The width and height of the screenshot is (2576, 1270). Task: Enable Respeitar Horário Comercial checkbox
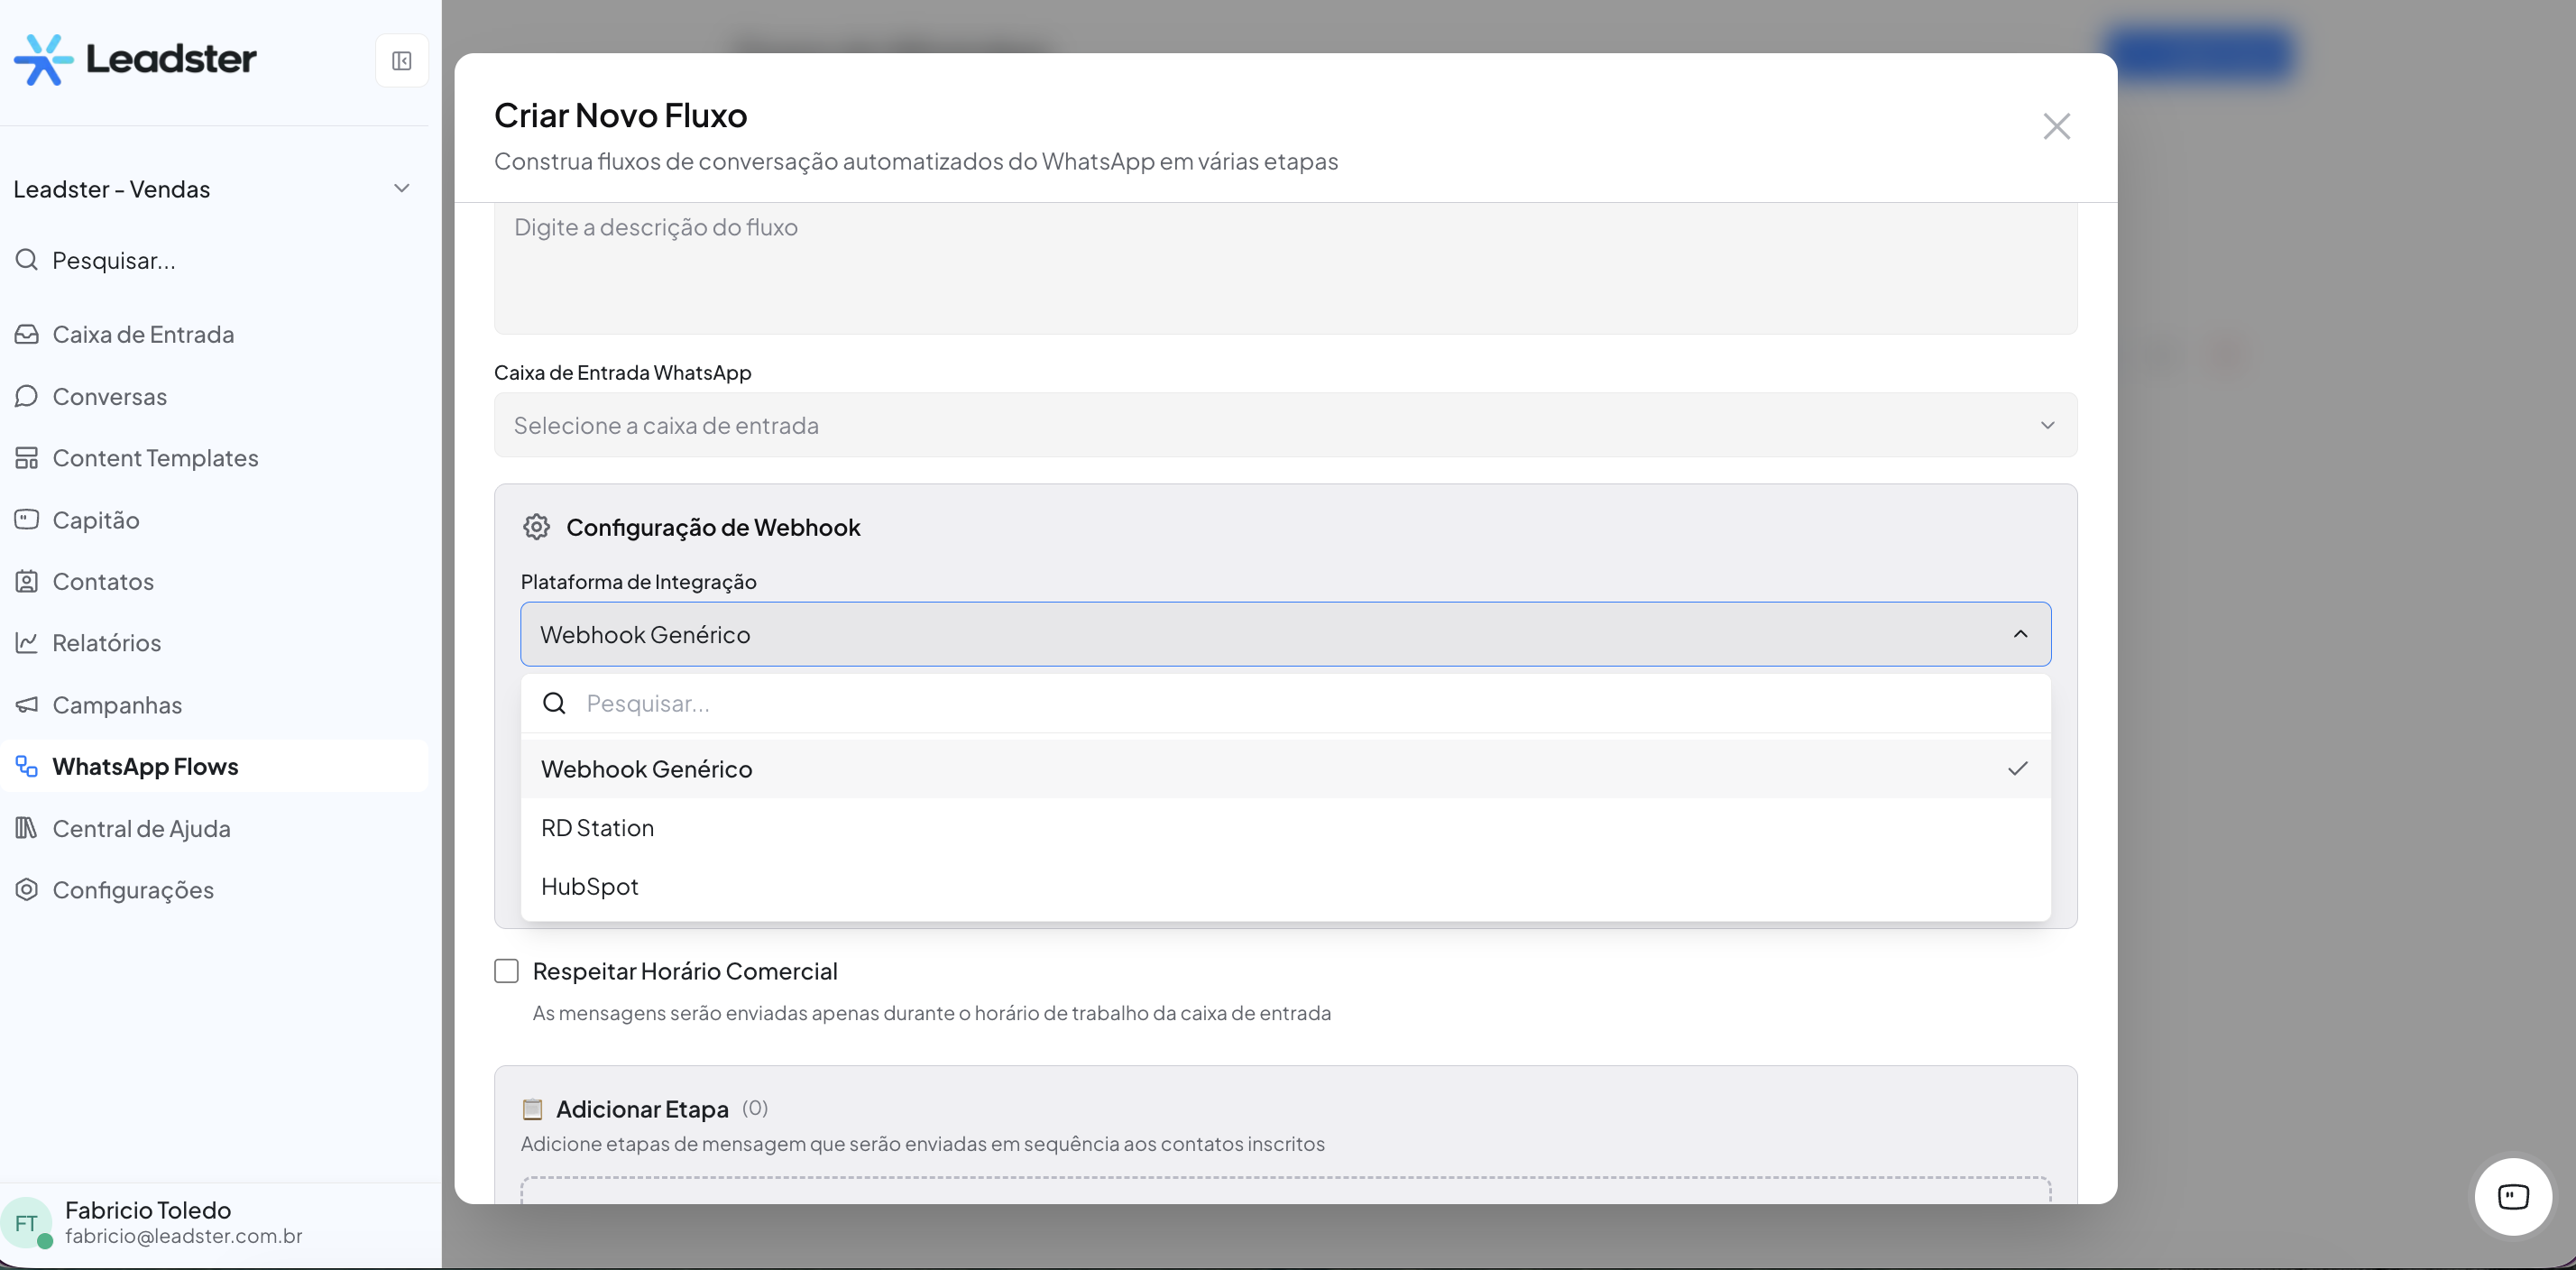(x=507, y=971)
